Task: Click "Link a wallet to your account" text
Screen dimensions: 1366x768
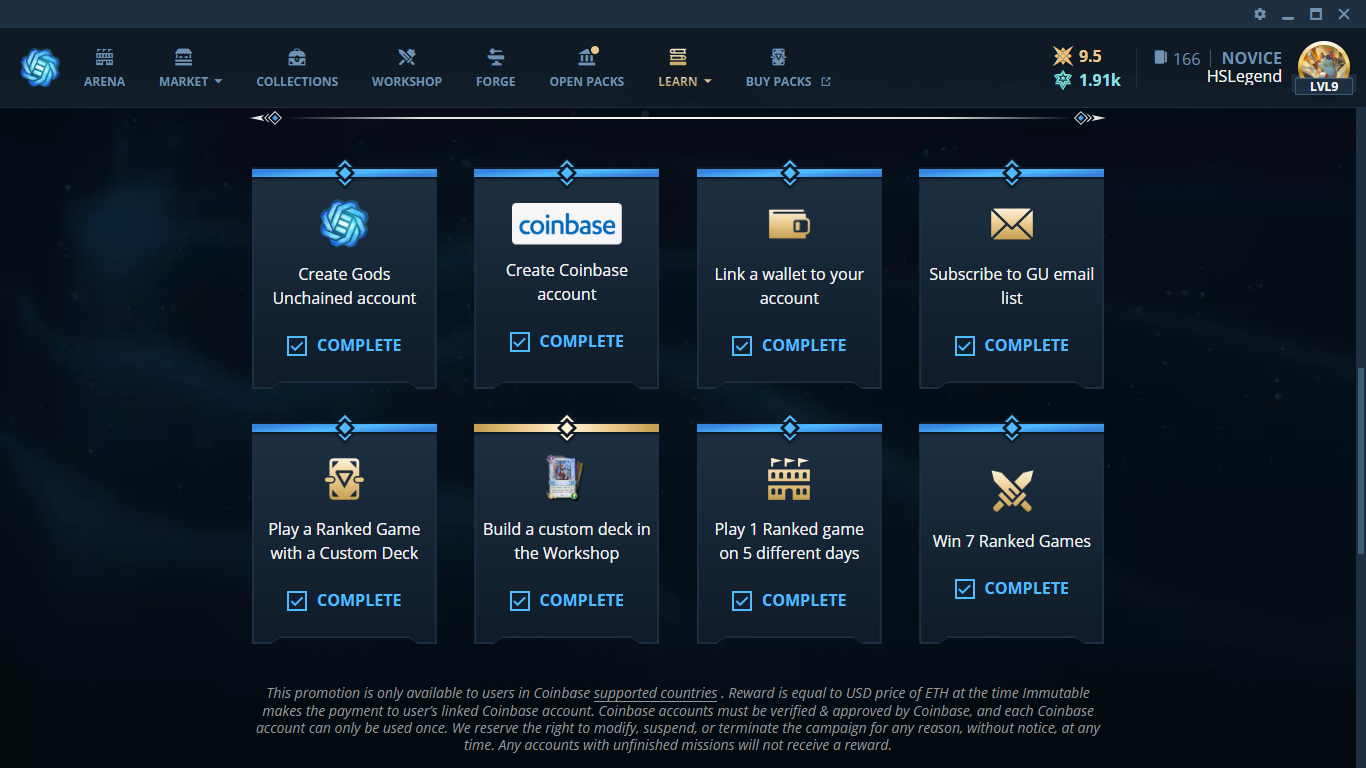Action: tap(789, 286)
